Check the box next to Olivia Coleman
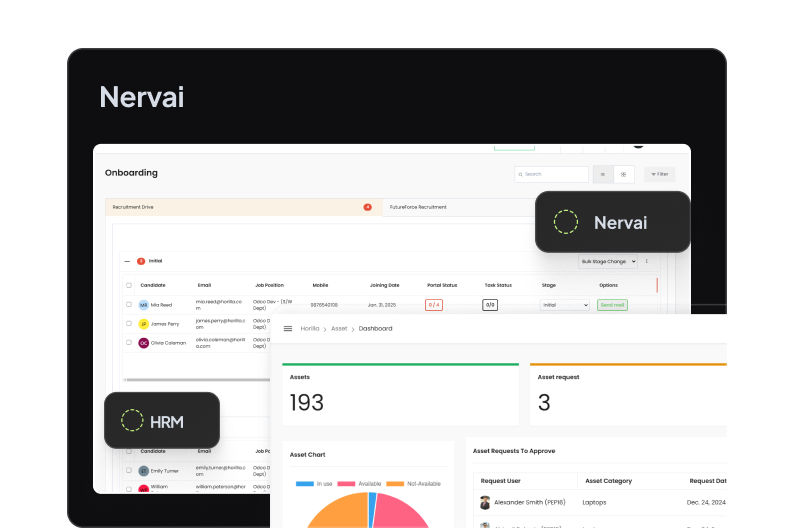The height and width of the screenshot is (528, 794). (x=128, y=342)
